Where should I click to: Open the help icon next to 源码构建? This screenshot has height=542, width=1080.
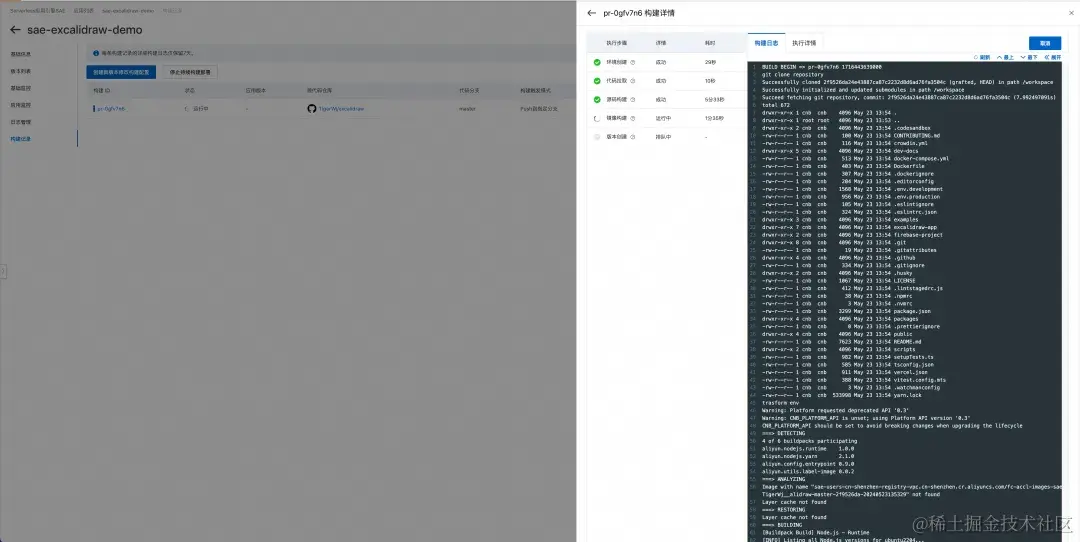632,99
